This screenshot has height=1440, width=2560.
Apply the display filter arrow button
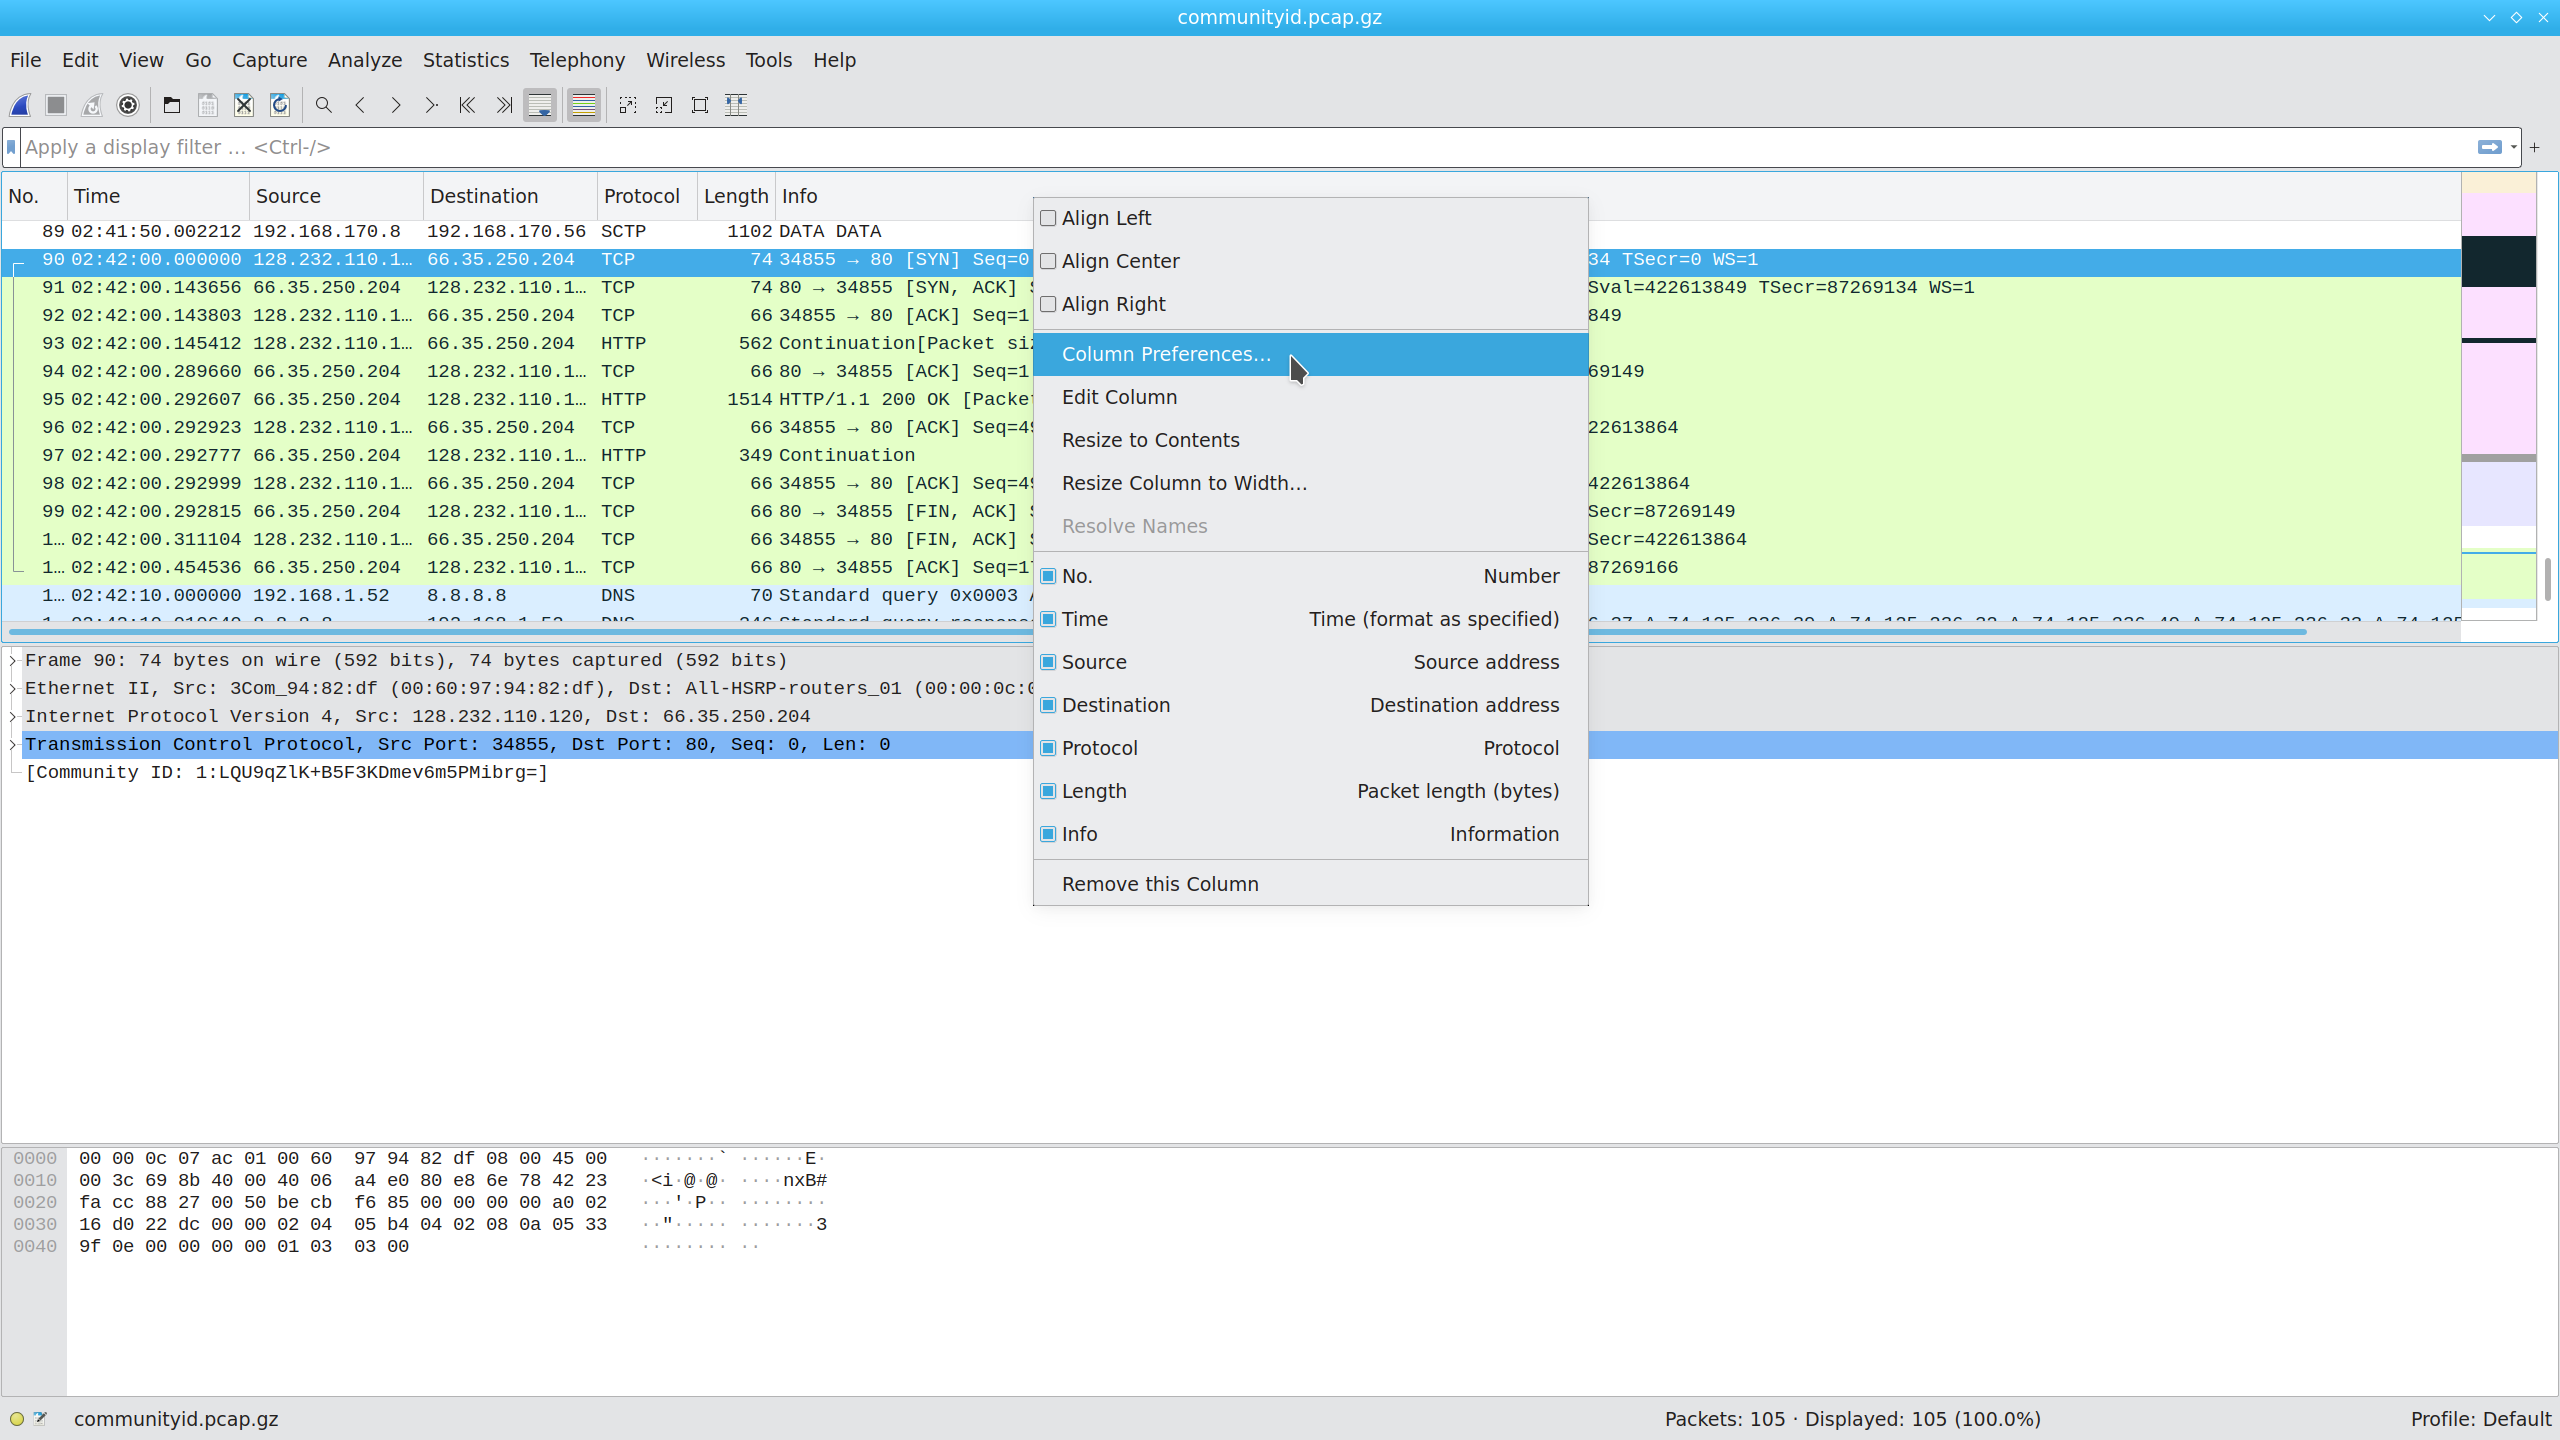pos(2490,147)
